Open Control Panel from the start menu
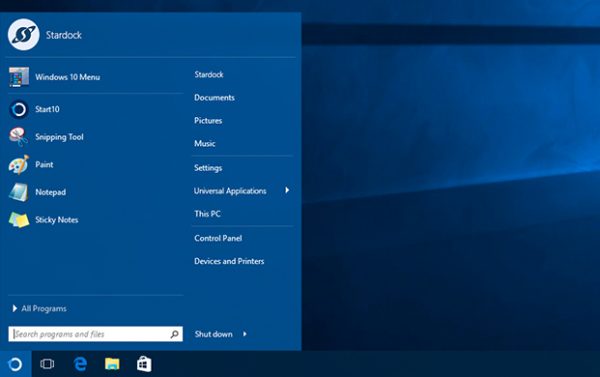The height and width of the screenshot is (377, 600). click(218, 238)
